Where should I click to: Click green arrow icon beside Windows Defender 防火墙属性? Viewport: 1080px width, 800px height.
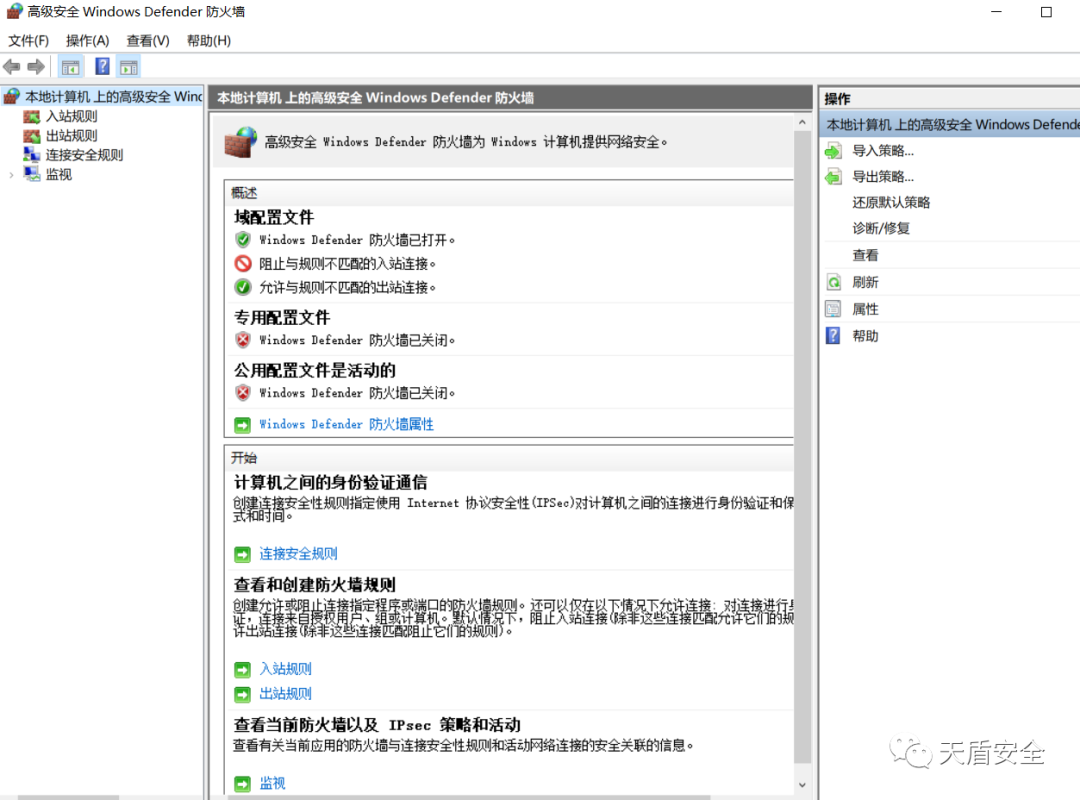tap(242, 425)
